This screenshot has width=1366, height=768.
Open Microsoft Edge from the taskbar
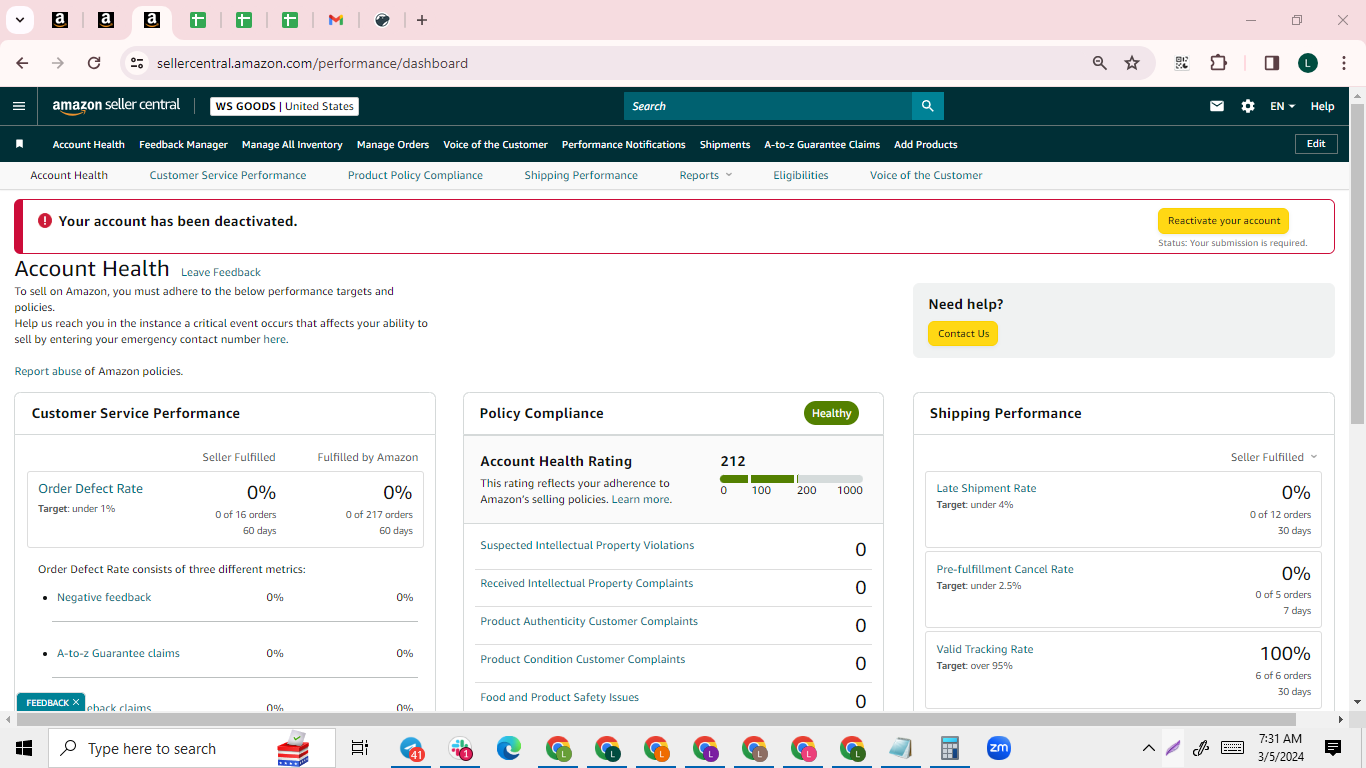click(510, 748)
